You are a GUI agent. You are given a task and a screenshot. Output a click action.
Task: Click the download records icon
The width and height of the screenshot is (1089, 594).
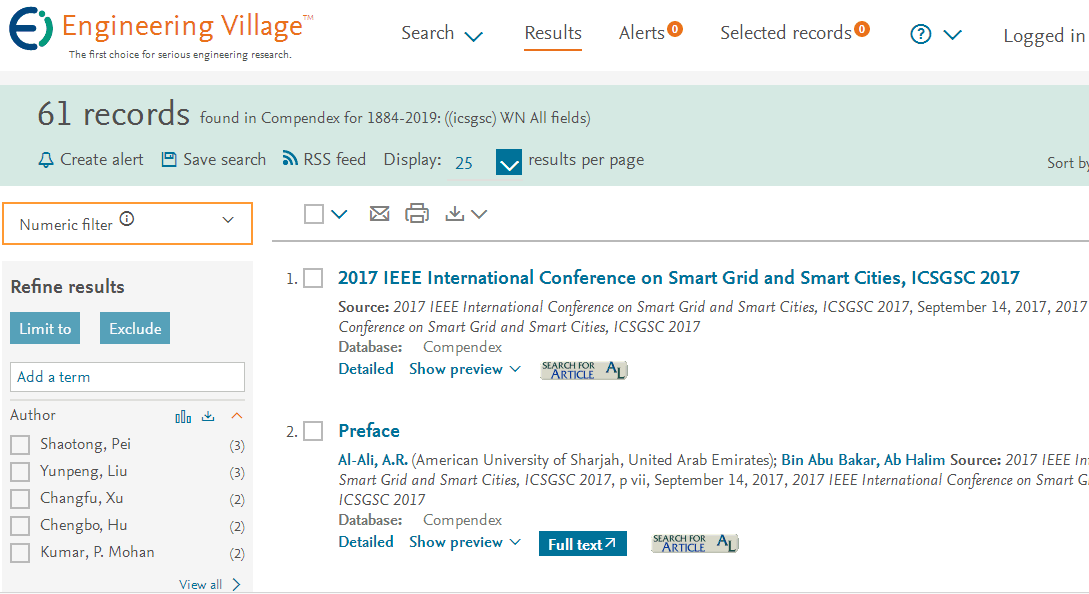click(x=455, y=213)
